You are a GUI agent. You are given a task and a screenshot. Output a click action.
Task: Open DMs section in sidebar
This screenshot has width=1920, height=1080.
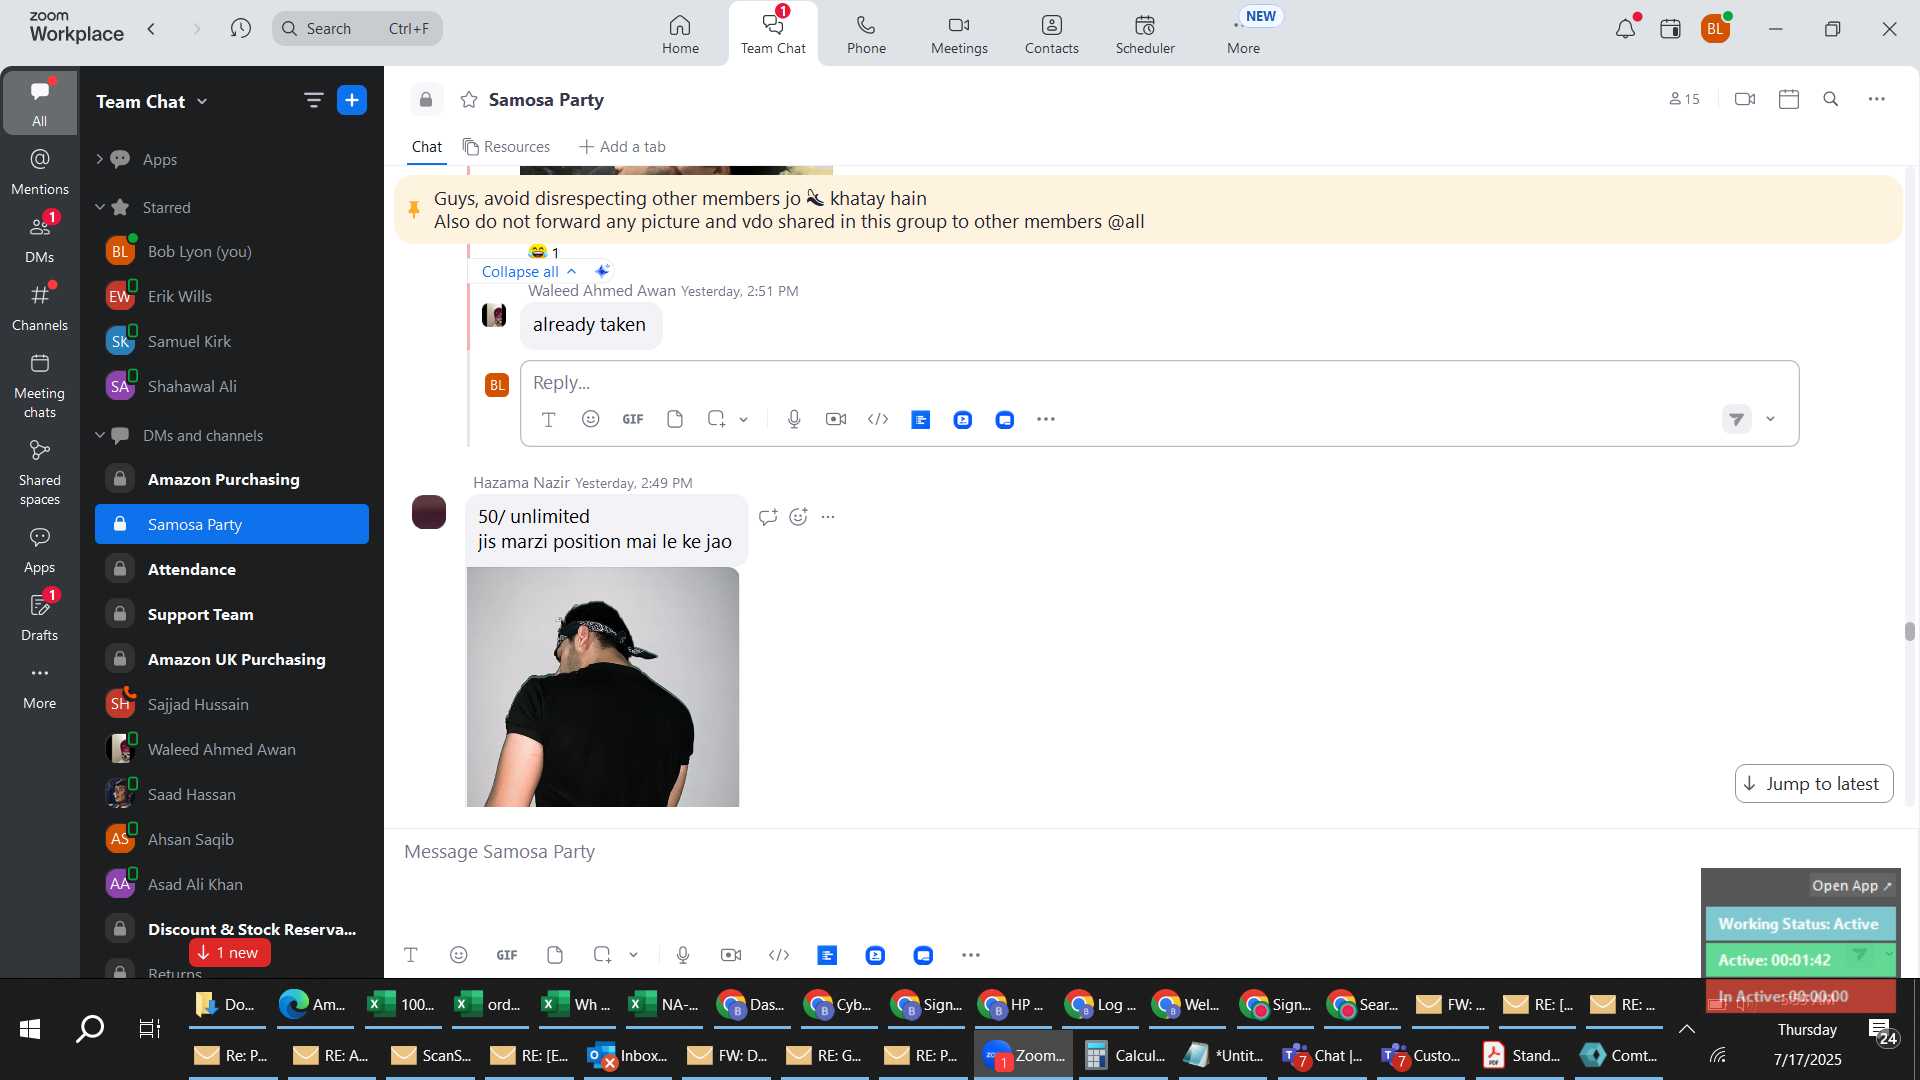40,240
